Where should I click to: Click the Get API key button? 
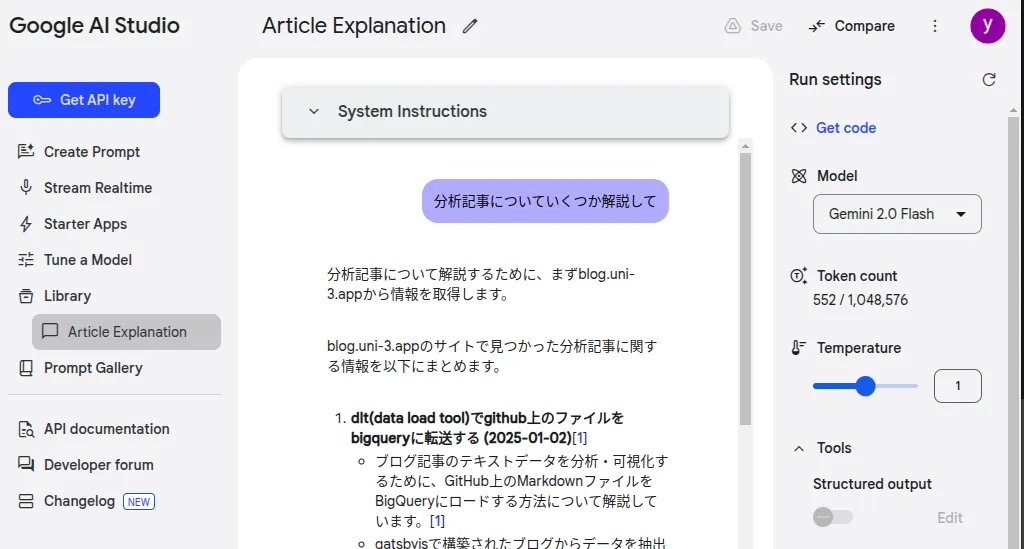tap(84, 100)
